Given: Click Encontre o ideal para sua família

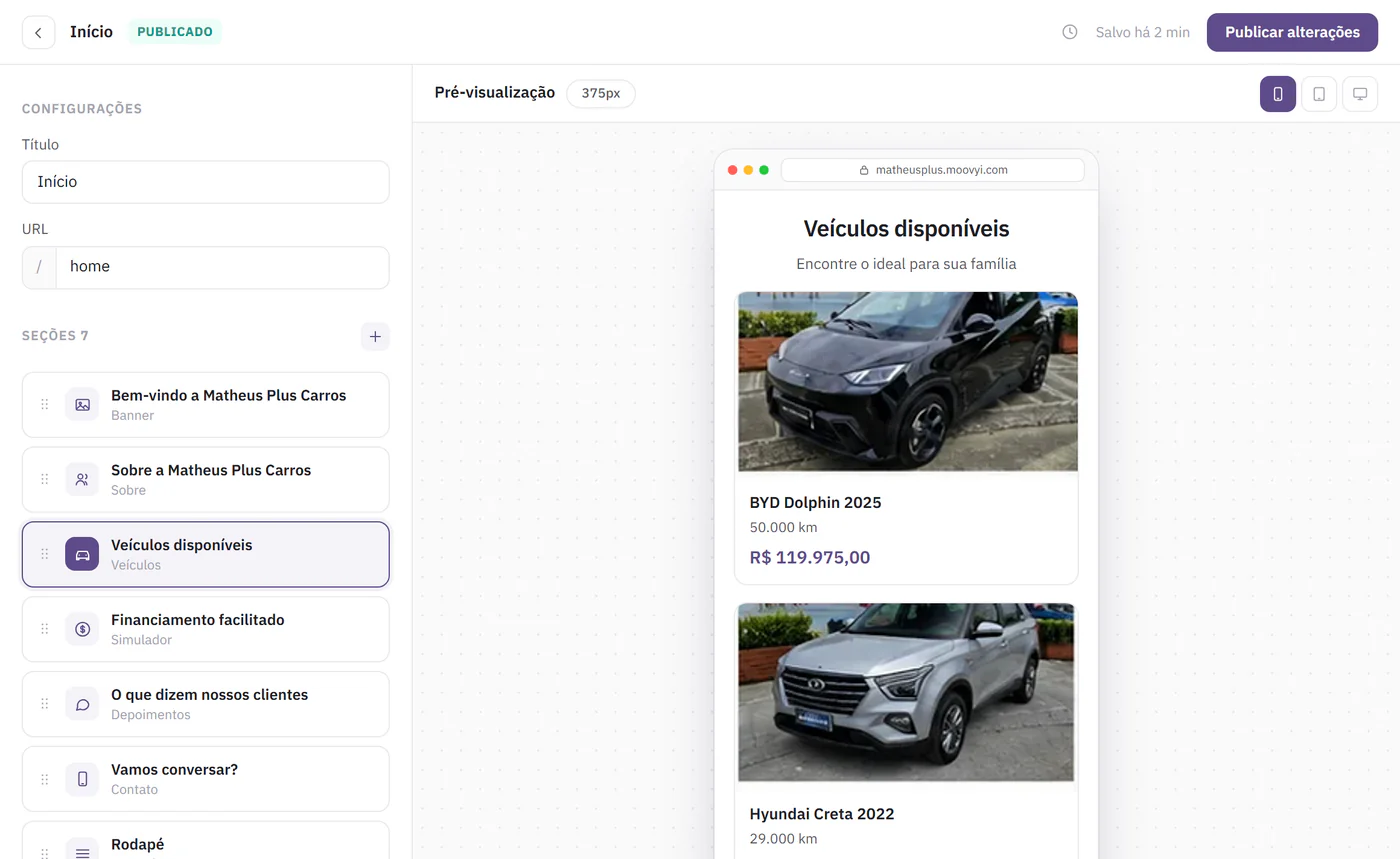Looking at the screenshot, I should tap(906, 264).
